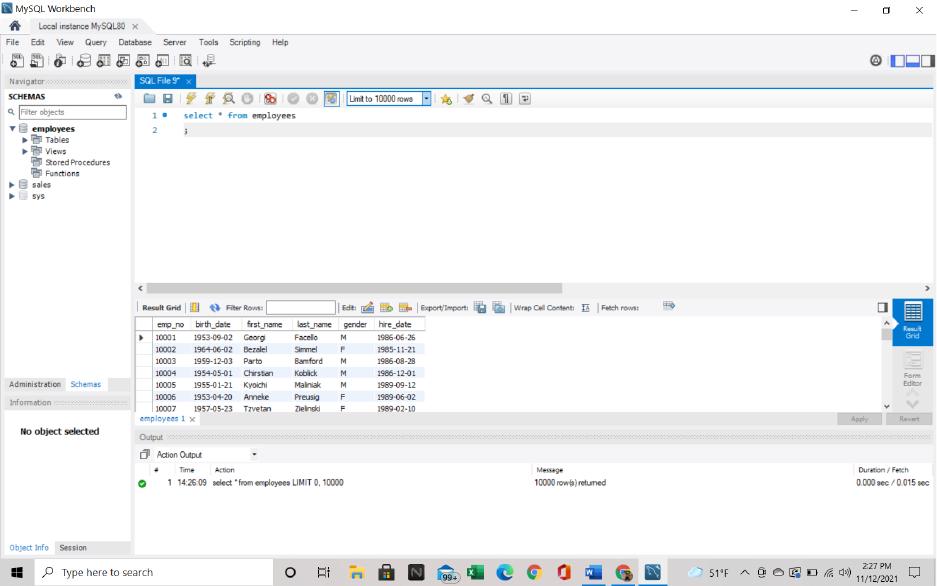
Task: Open the Action Output dropdown
Action: coord(254,455)
